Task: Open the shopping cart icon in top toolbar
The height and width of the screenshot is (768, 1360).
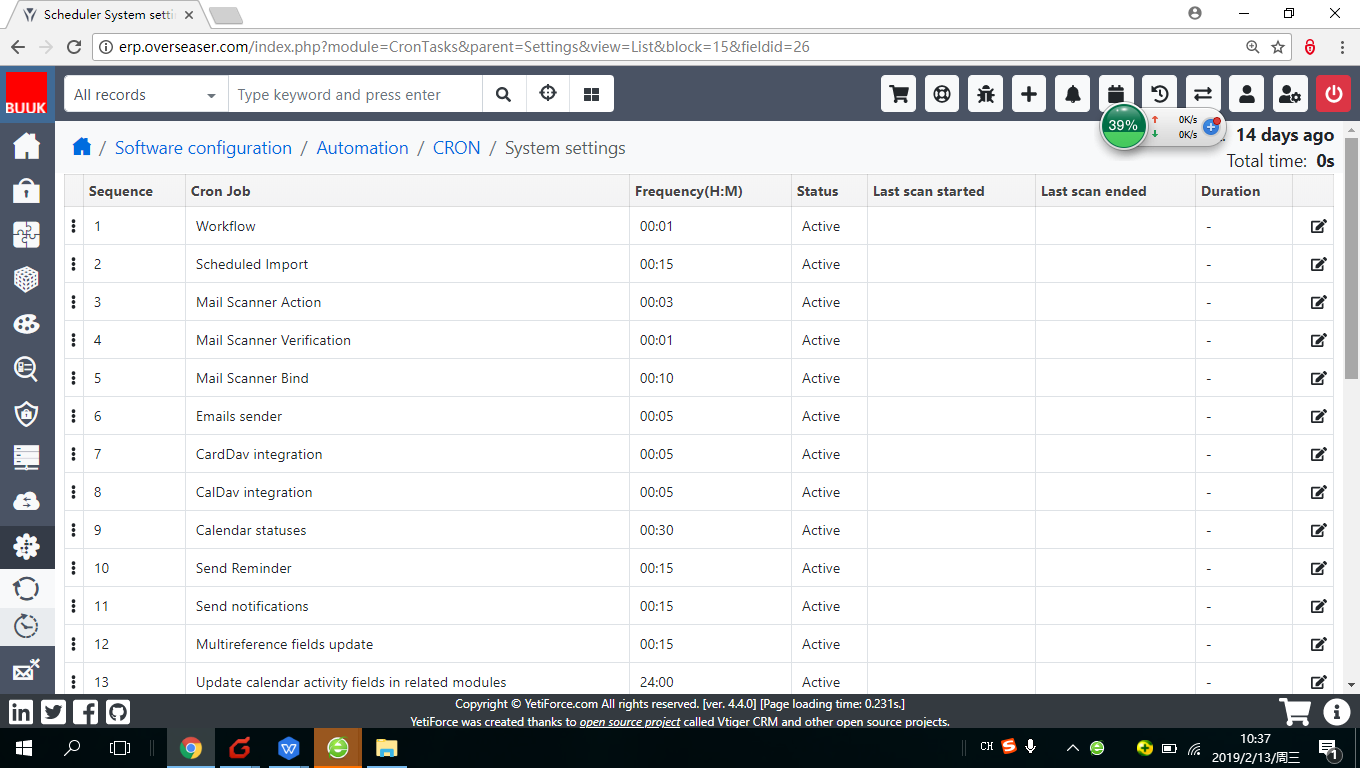Action: pyautogui.click(x=899, y=94)
